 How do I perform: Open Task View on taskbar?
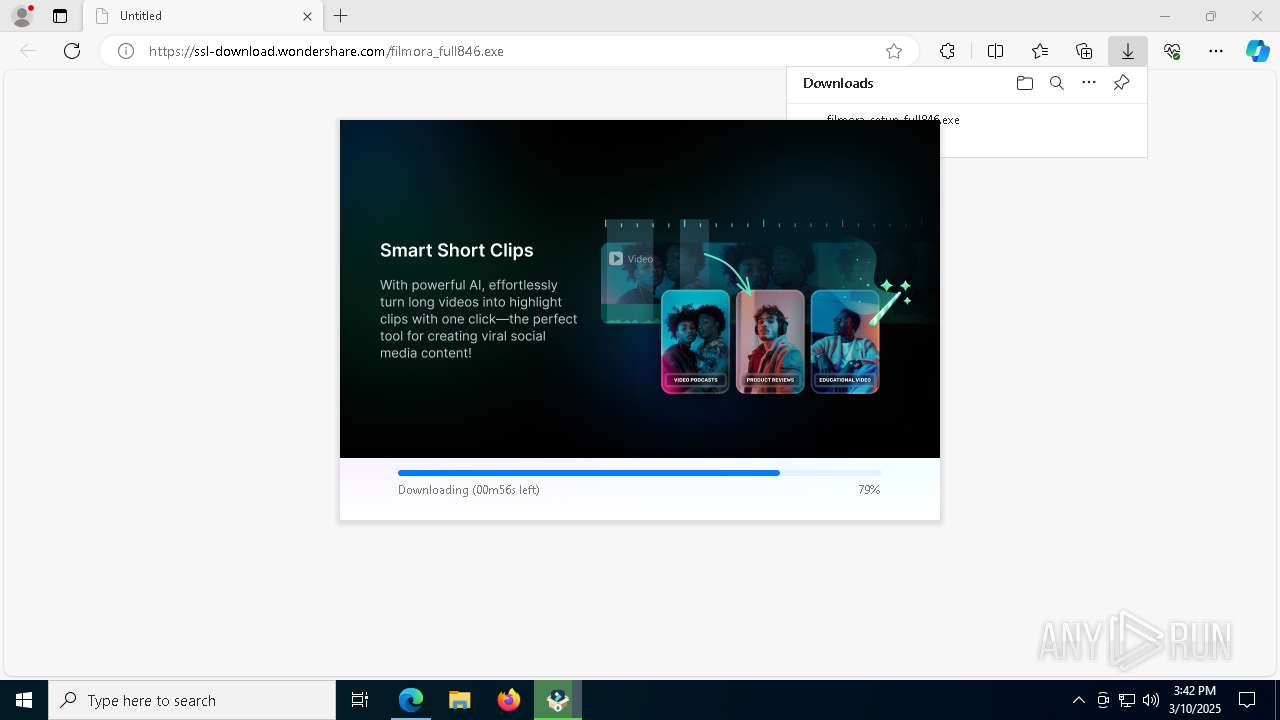point(360,700)
